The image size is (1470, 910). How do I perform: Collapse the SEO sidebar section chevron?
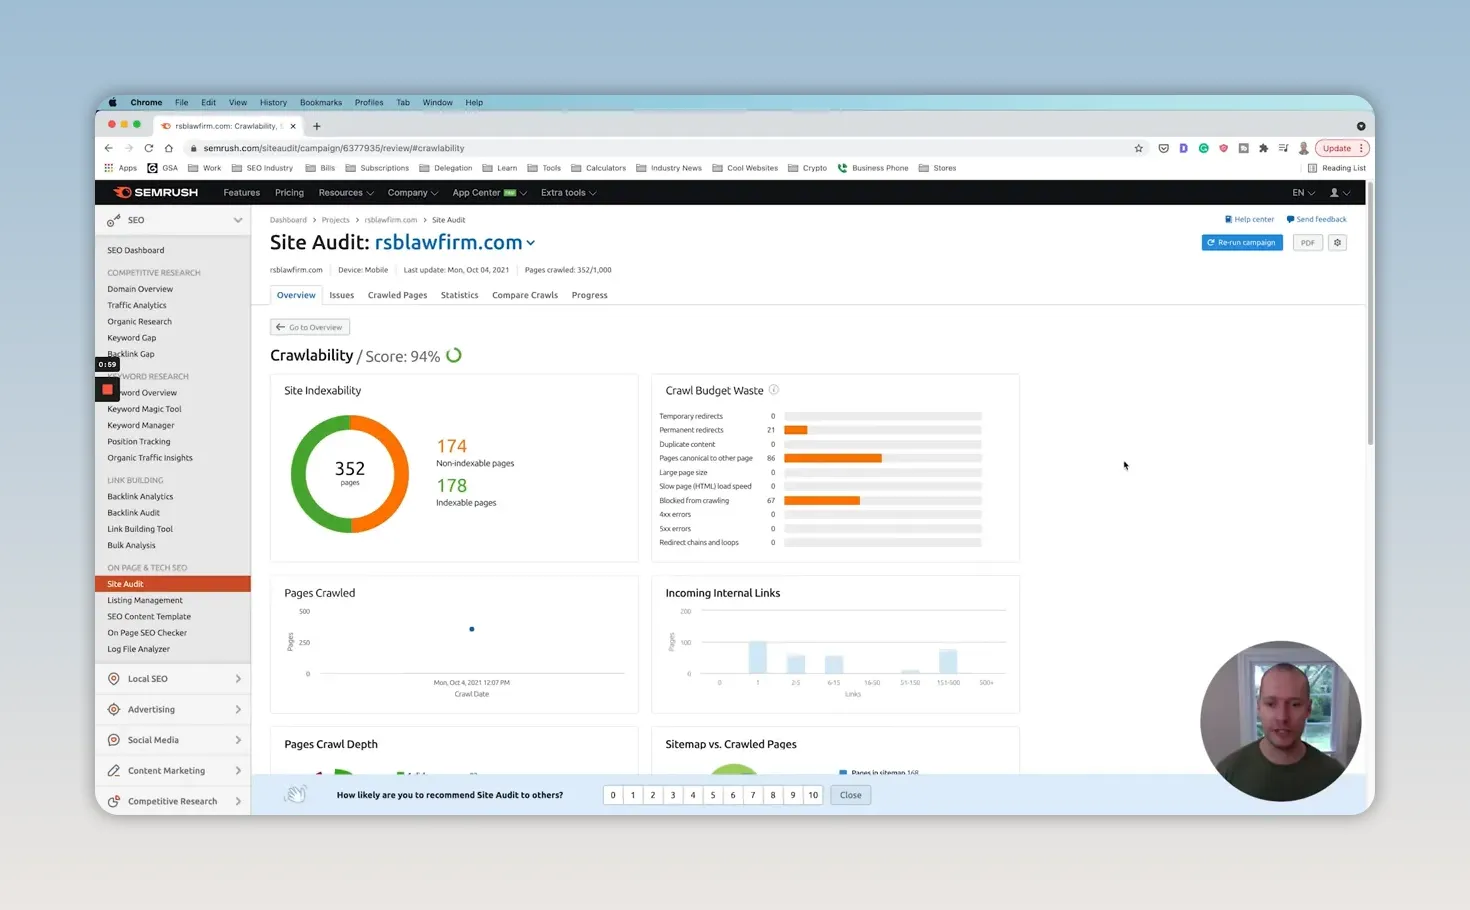click(238, 220)
